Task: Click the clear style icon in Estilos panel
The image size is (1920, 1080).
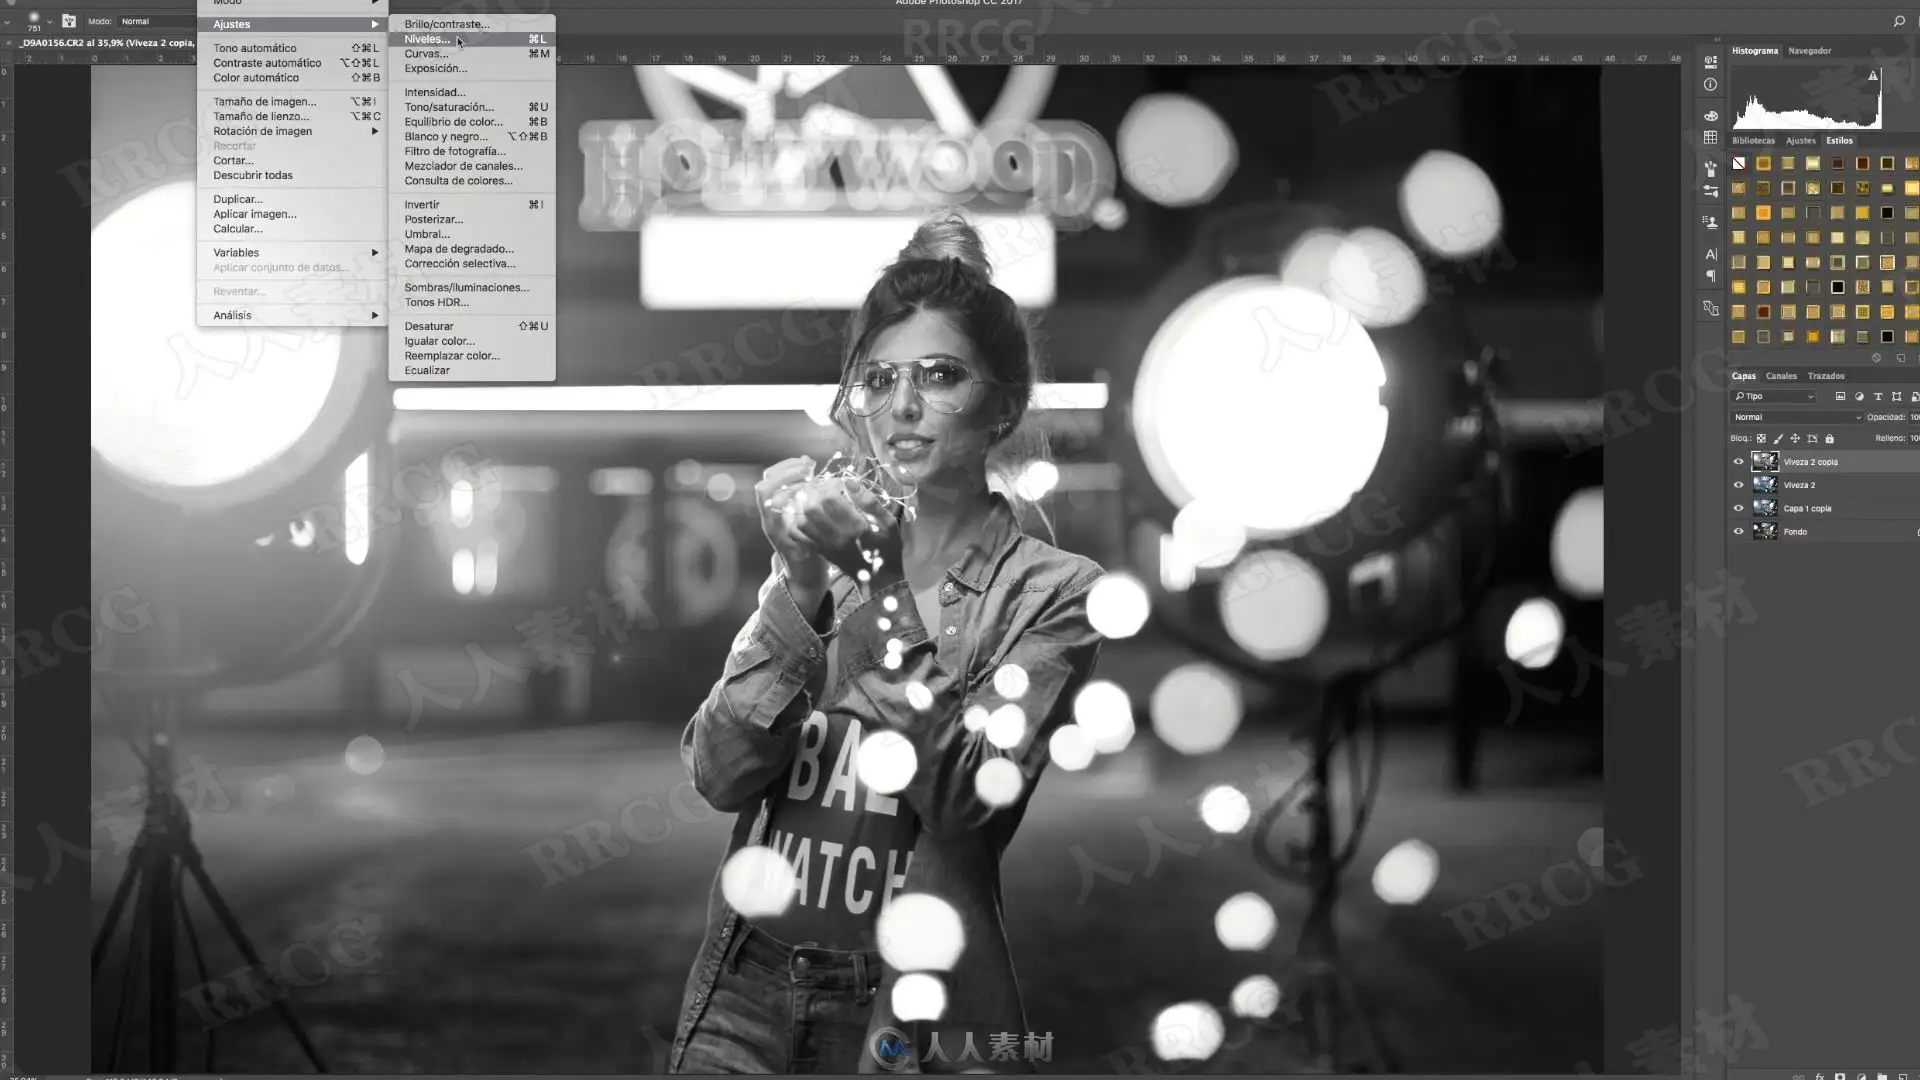Action: pyautogui.click(x=1876, y=358)
